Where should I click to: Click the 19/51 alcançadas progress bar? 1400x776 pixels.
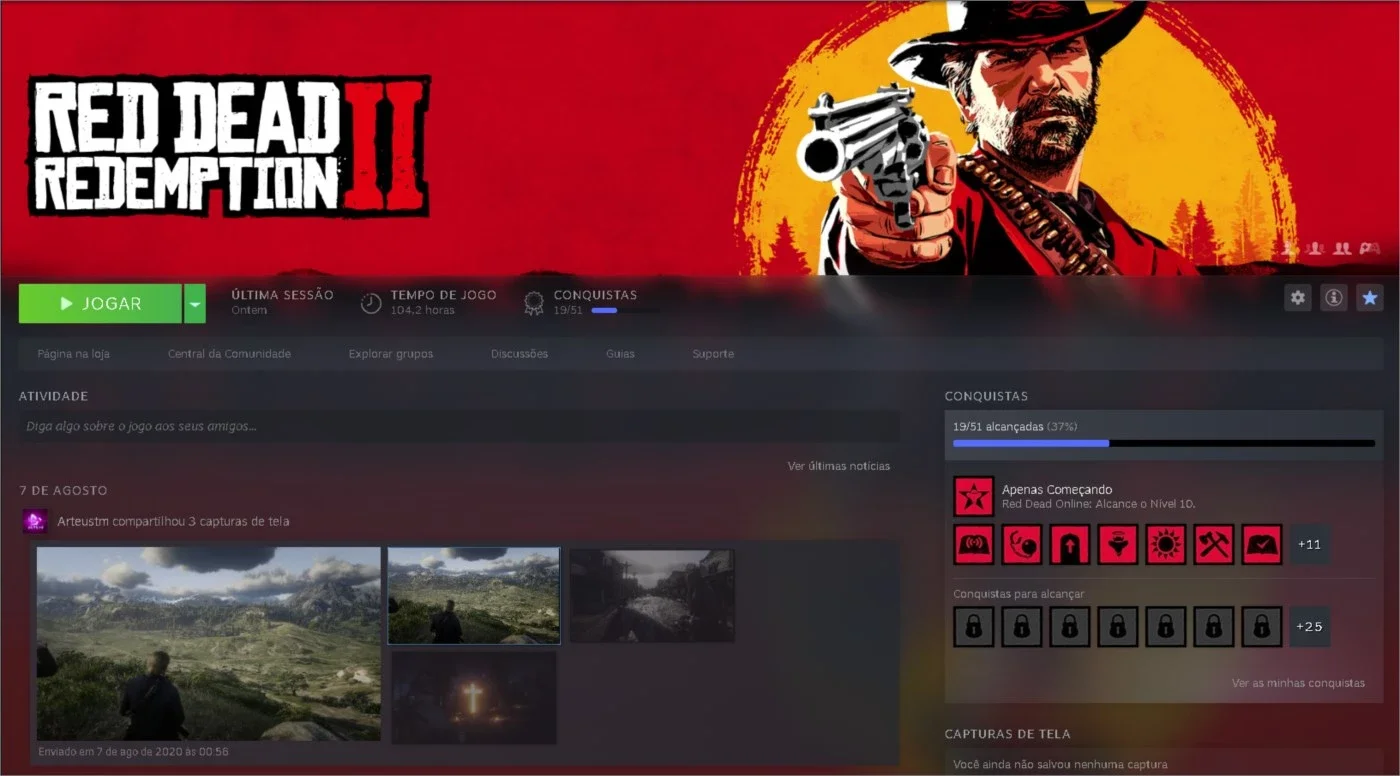[x=1164, y=443]
